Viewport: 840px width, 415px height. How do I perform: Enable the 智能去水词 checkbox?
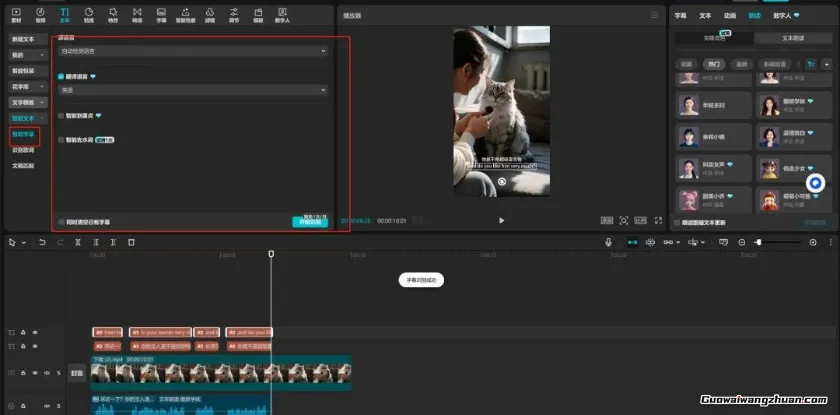(61, 140)
